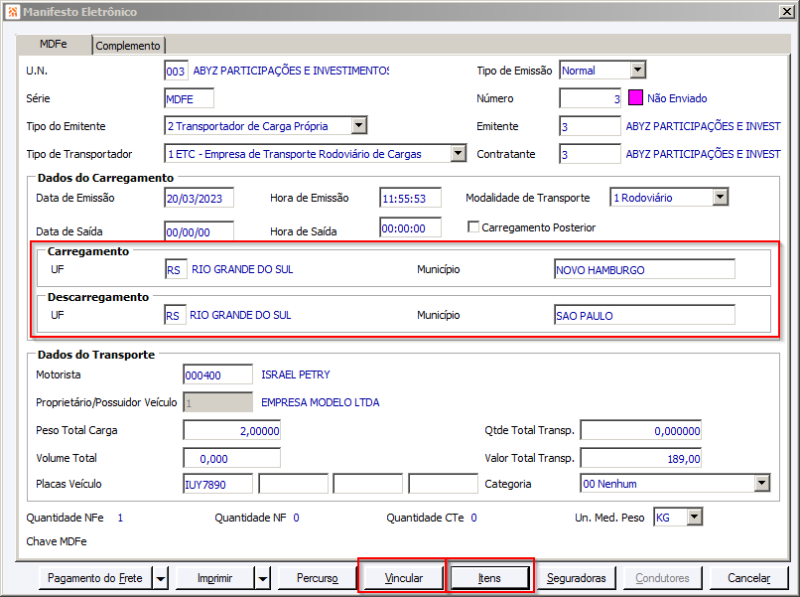Click the Descarregamento Município field SAO PAULO
The height and width of the screenshot is (597, 800).
[x=644, y=315]
